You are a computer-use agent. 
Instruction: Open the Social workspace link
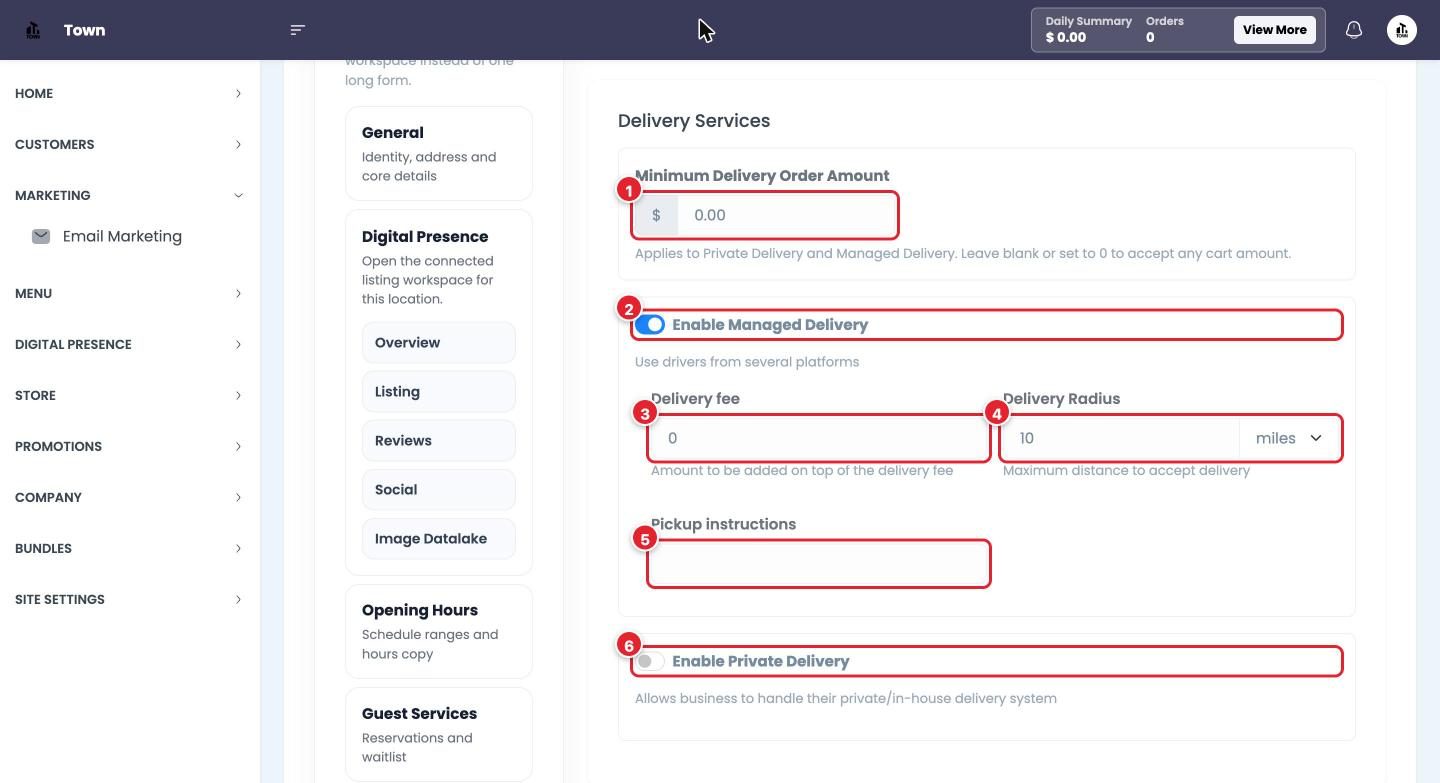[439, 490]
